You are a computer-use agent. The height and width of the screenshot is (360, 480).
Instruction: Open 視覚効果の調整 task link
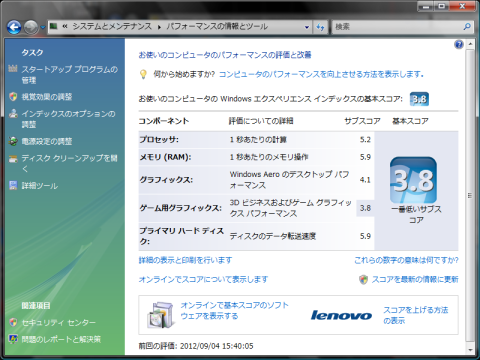tap(47, 97)
